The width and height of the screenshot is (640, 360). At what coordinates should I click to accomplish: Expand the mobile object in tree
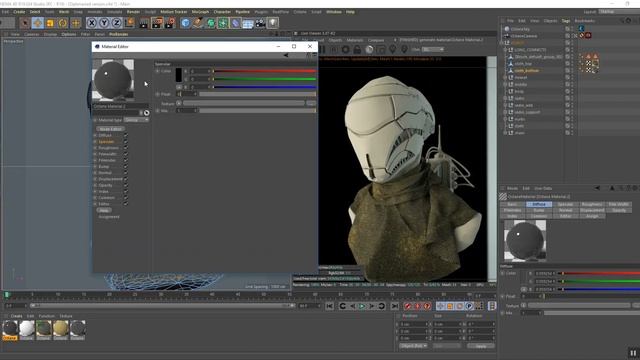505,84
